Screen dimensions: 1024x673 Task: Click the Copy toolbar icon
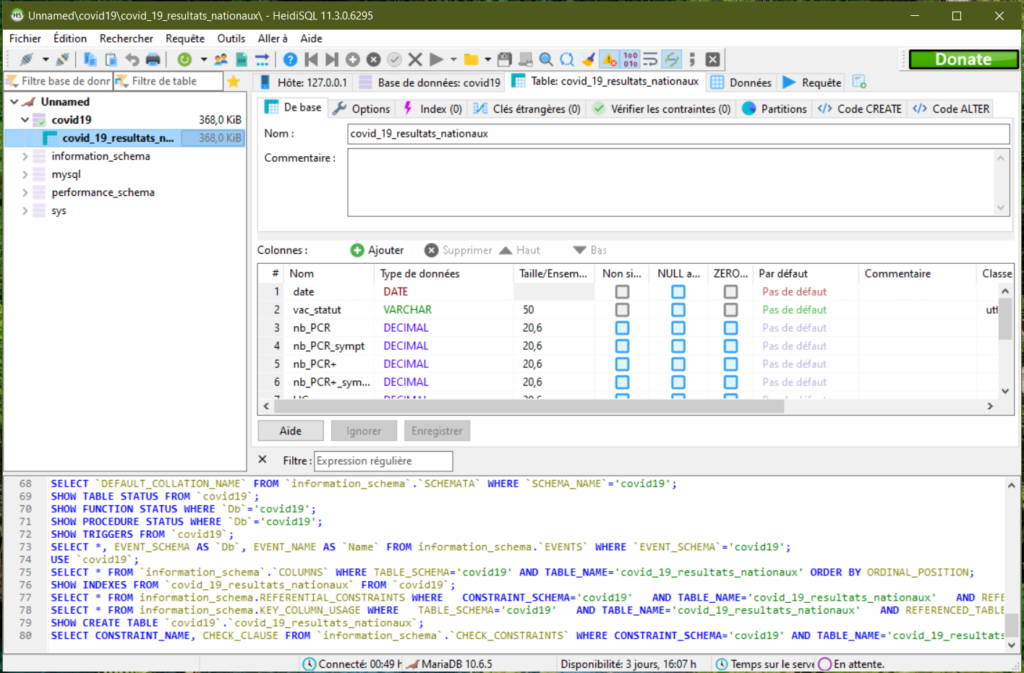coord(90,60)
